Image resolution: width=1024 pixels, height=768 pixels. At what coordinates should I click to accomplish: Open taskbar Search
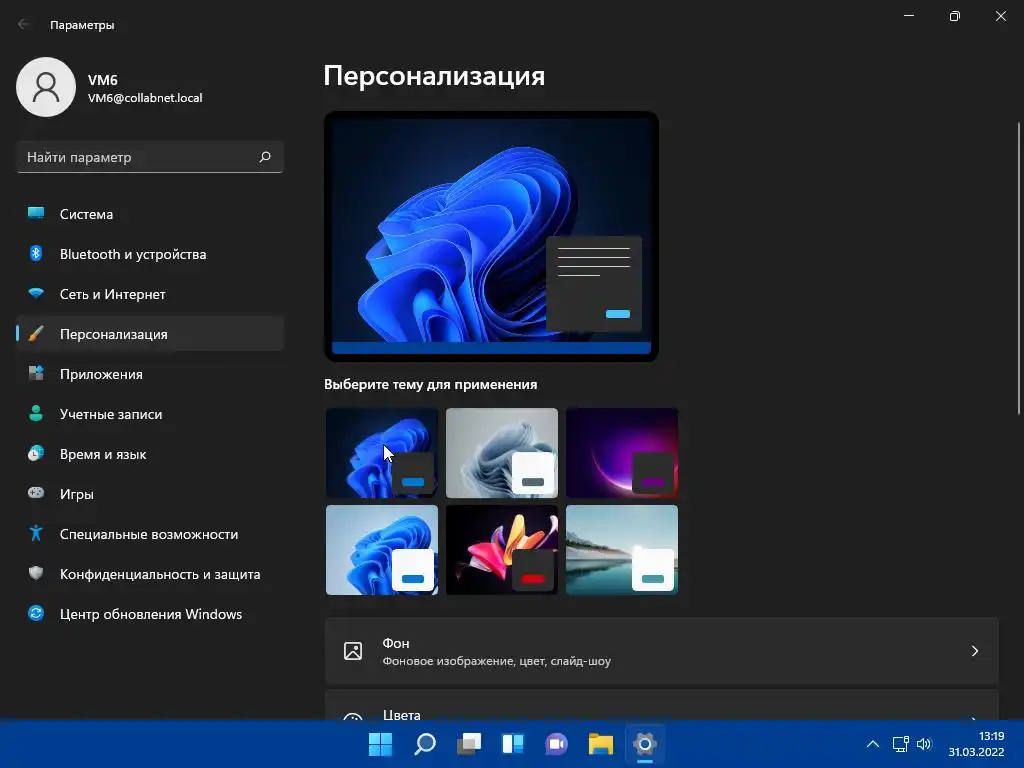coord(424,743)
